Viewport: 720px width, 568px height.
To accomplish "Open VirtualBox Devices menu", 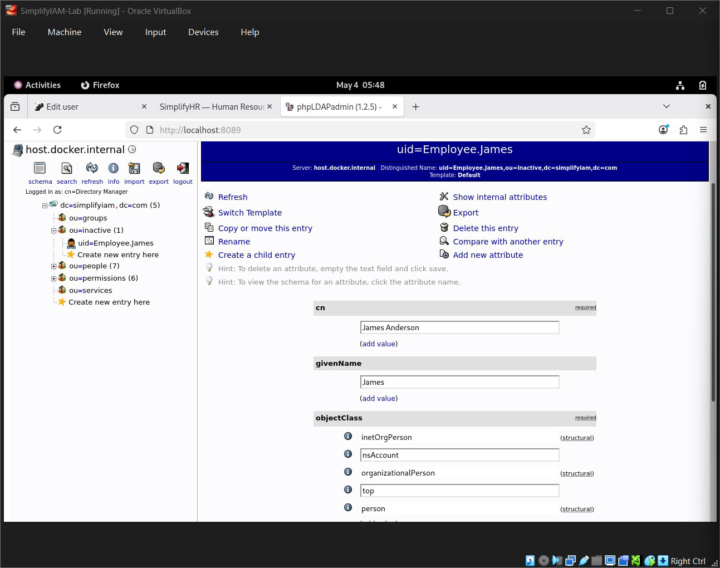I will tap(203, 32).
